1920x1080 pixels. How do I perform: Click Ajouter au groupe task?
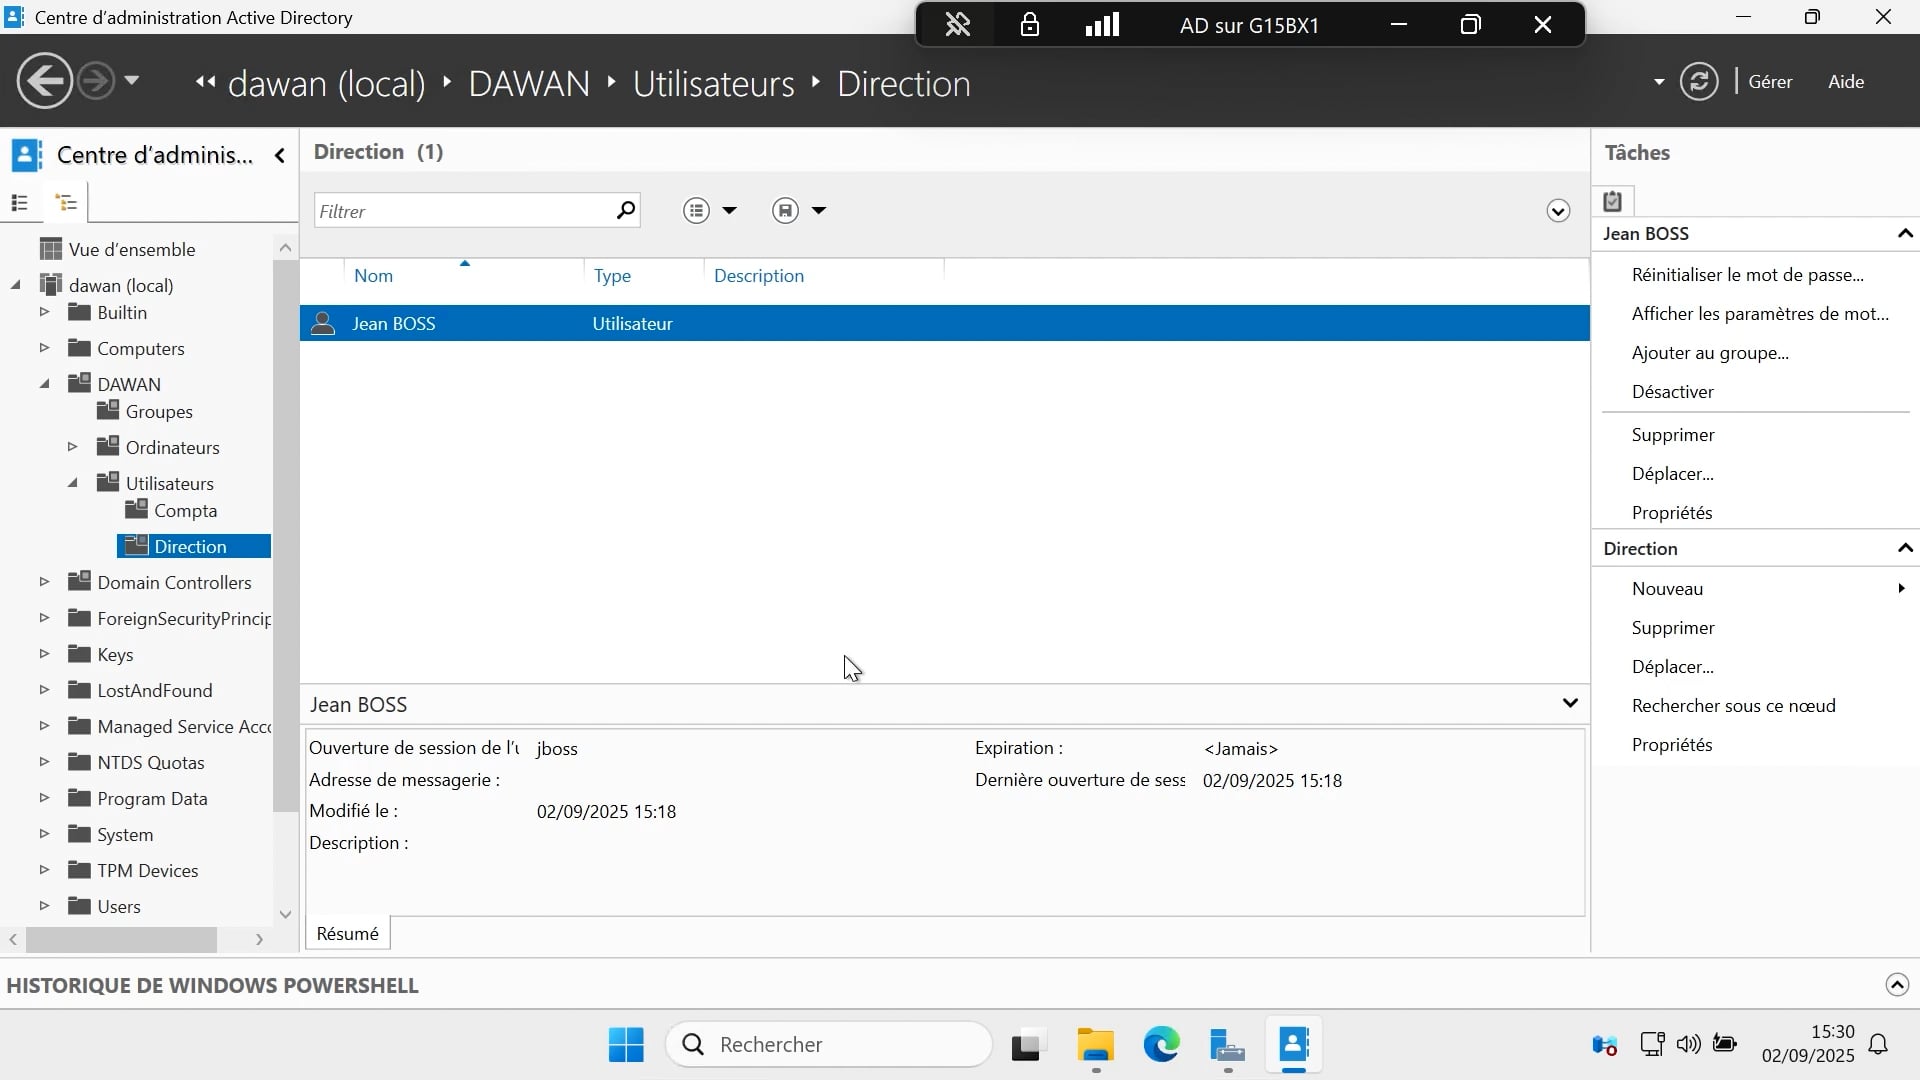[x=1710, y=352]
